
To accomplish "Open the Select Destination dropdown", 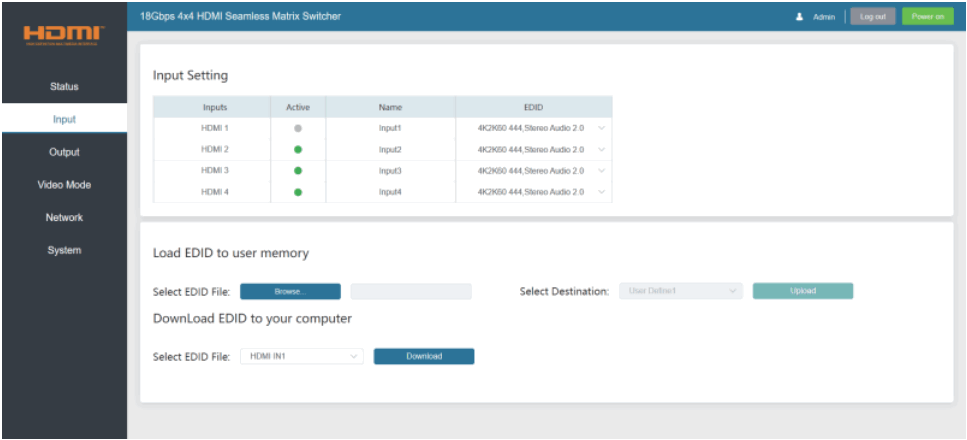I will pyautogui.click(x=680, y=291).
